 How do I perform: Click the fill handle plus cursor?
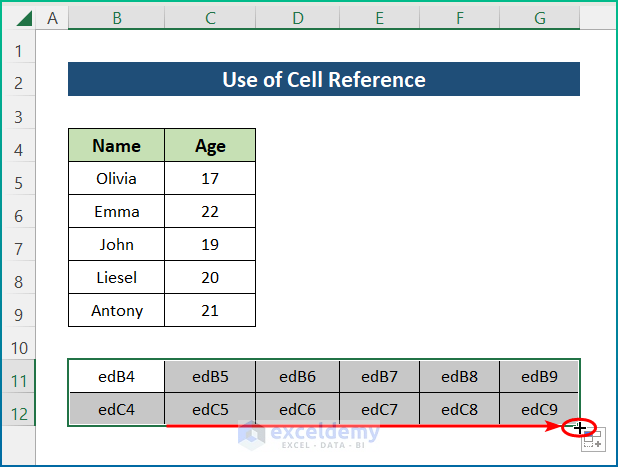click(580, 428)
